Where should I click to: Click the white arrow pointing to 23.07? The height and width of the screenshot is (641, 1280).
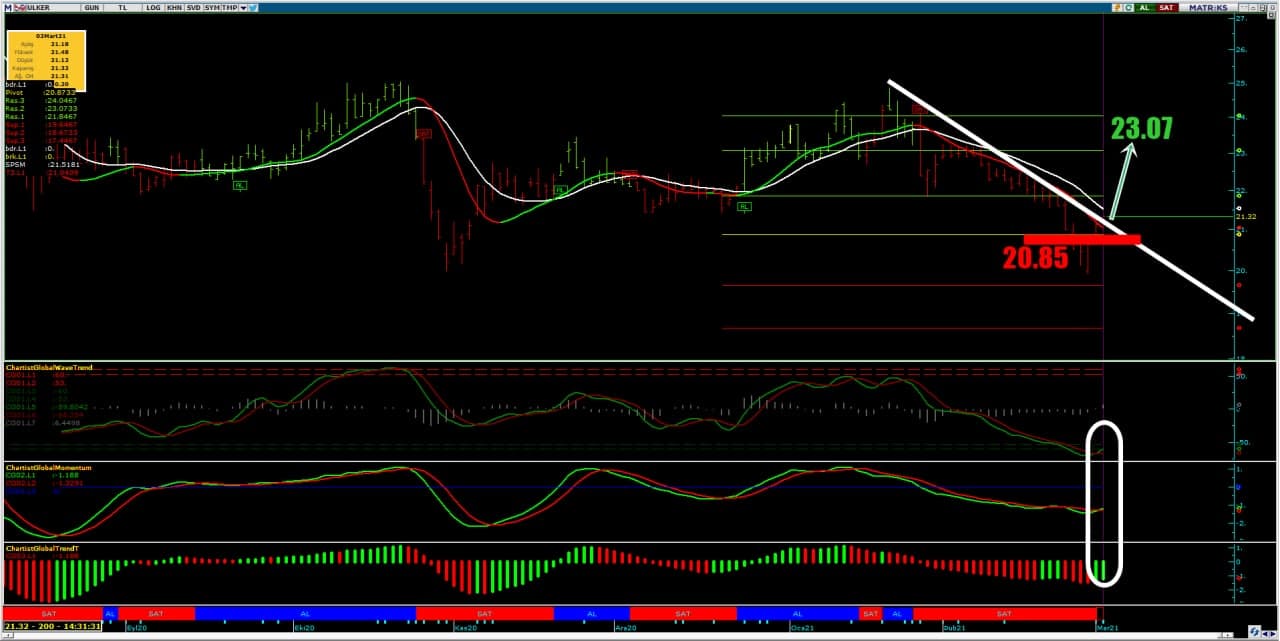(1121, 180)
